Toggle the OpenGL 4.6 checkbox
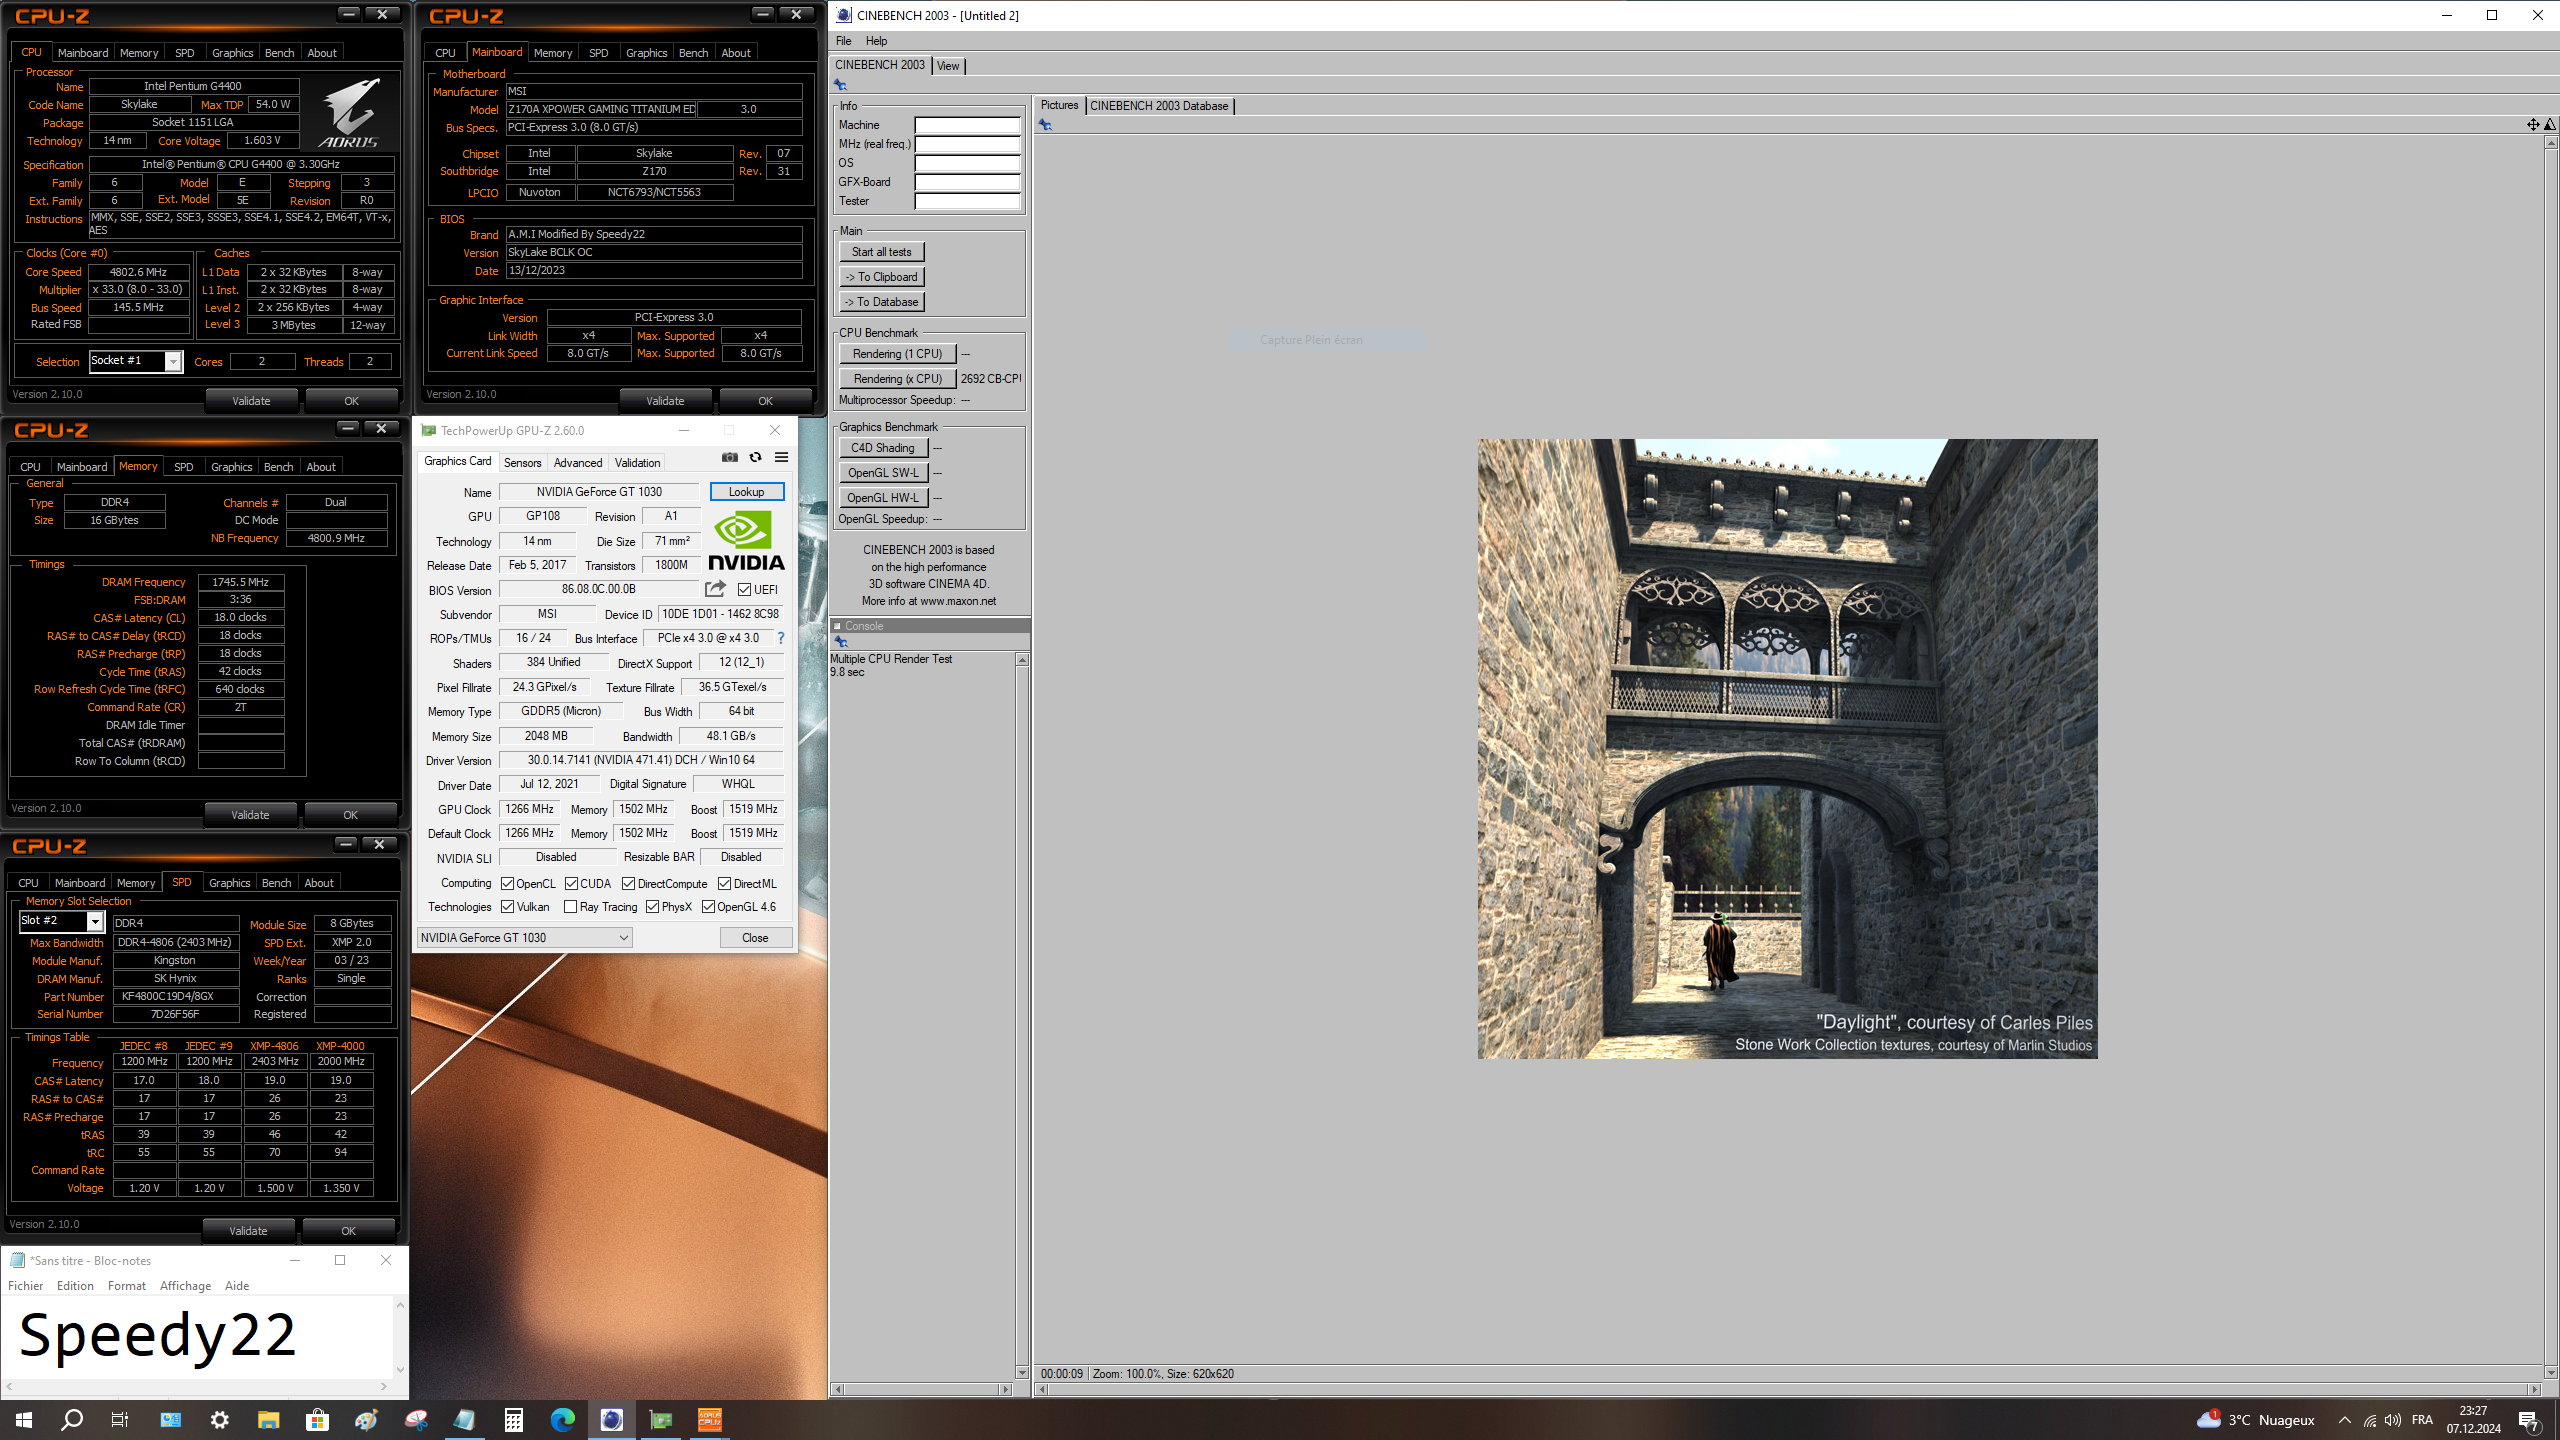The height and width of the screenshot is (1440, 2560). click(708, 907)
